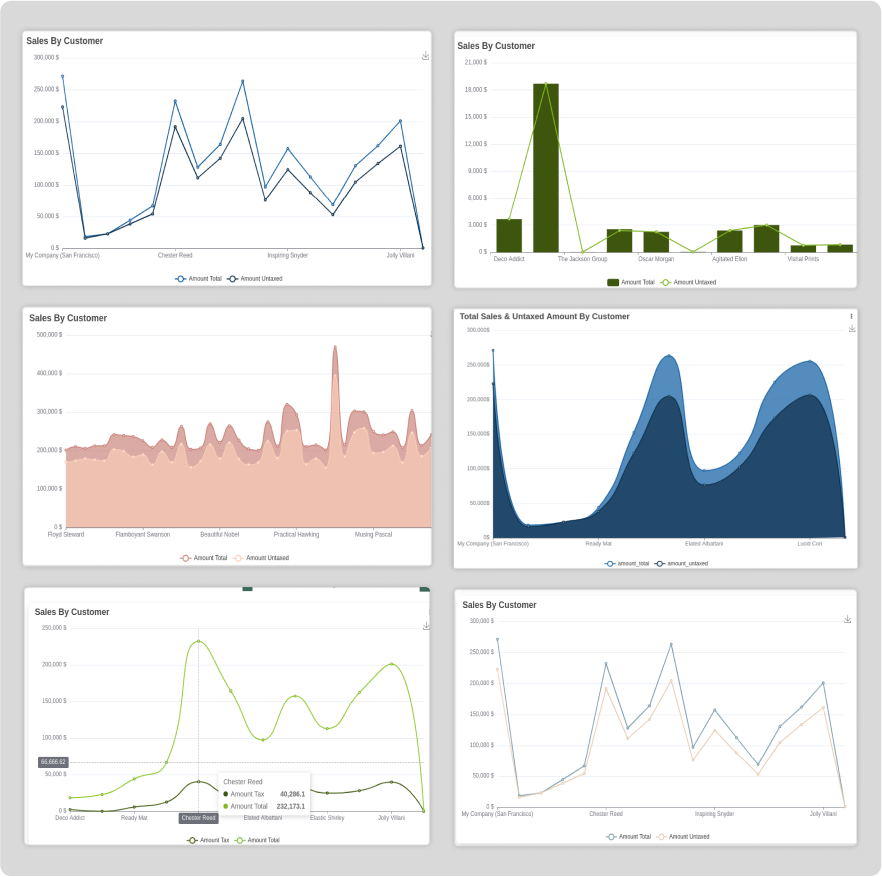Click the 66,666.62 y-axis pointer label

tap(53, 762)
